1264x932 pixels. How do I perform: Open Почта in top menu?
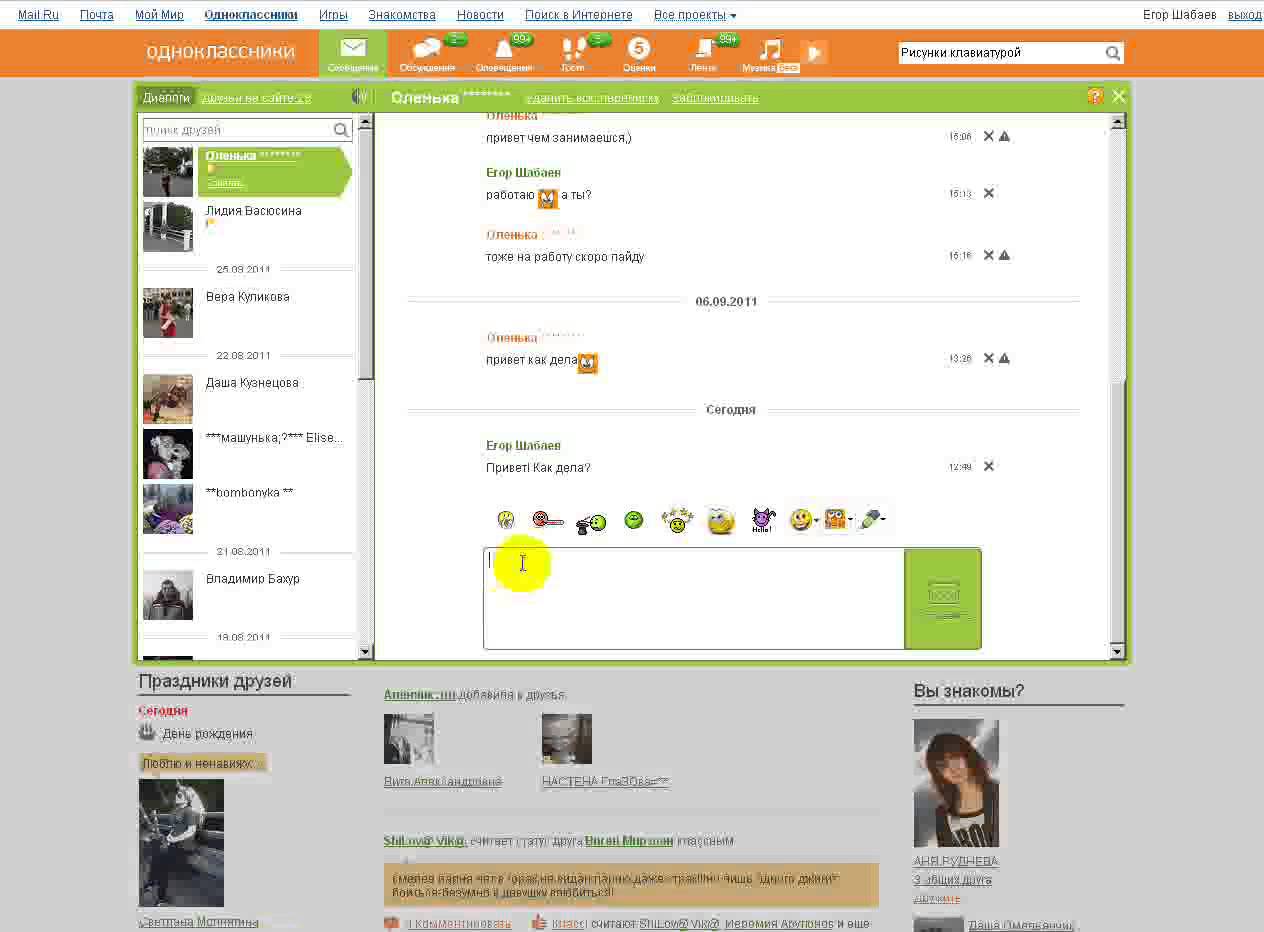[x=97, y=15]
